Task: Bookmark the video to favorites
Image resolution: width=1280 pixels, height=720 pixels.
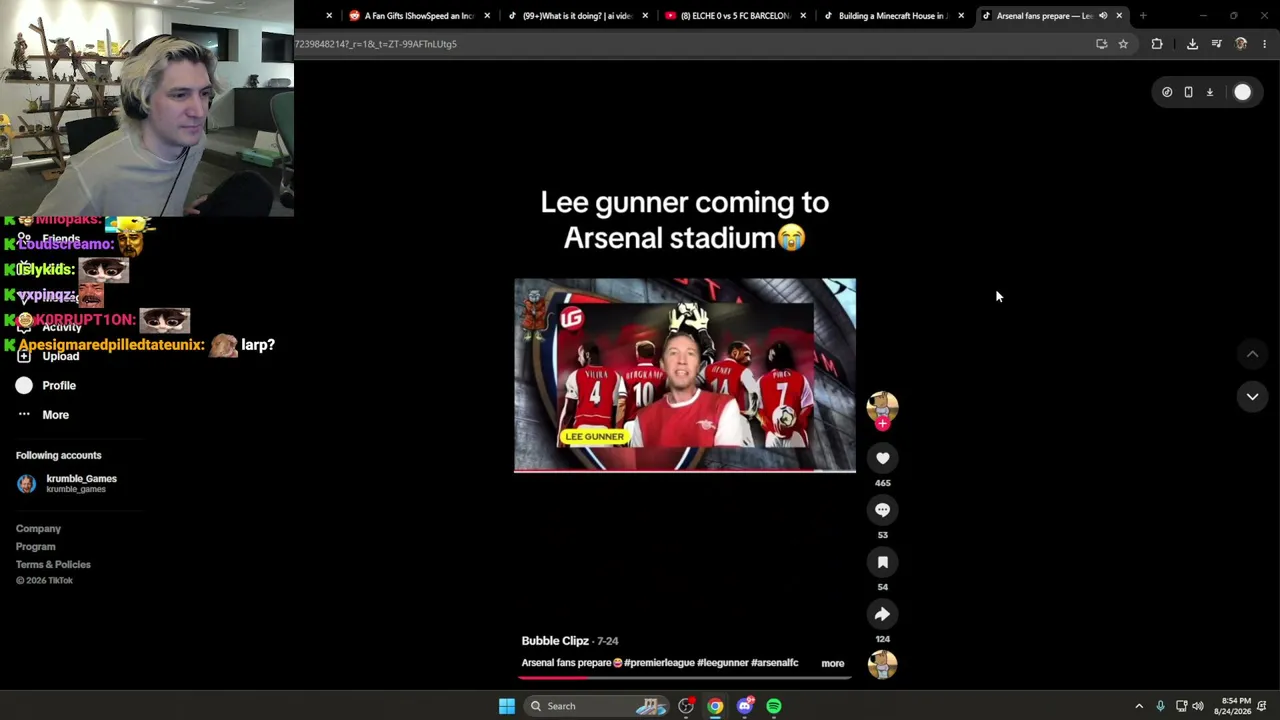Action: (882, 562)
